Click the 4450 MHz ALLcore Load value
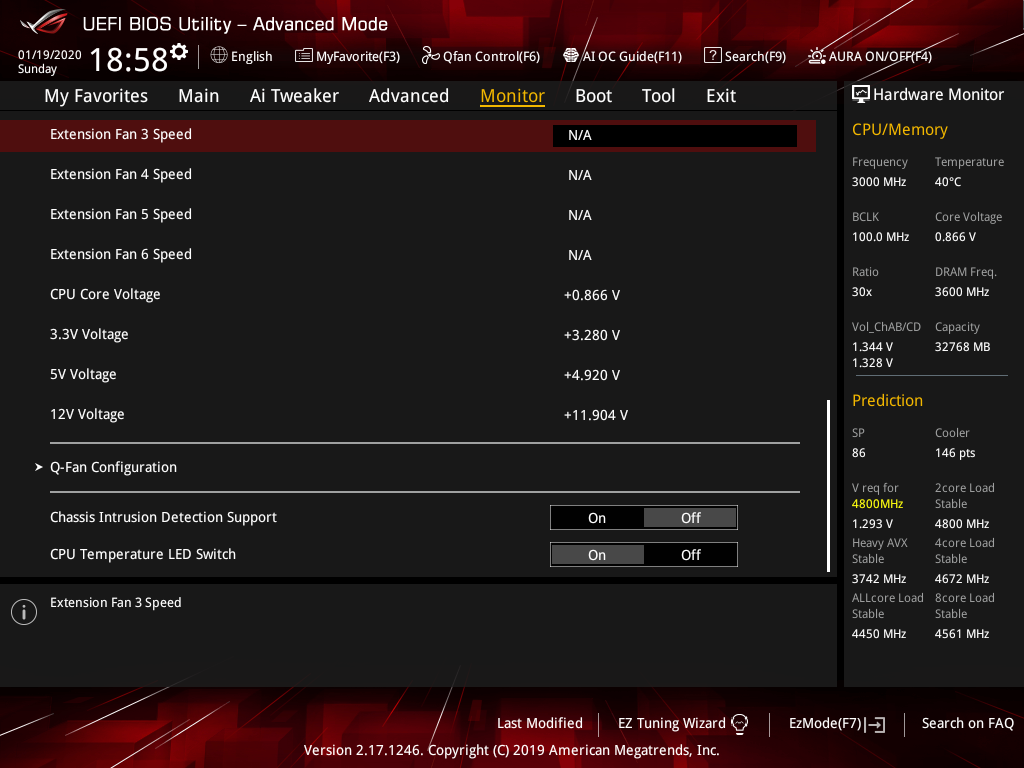This screenshot has width=1024, height=768. click(878, 634)
